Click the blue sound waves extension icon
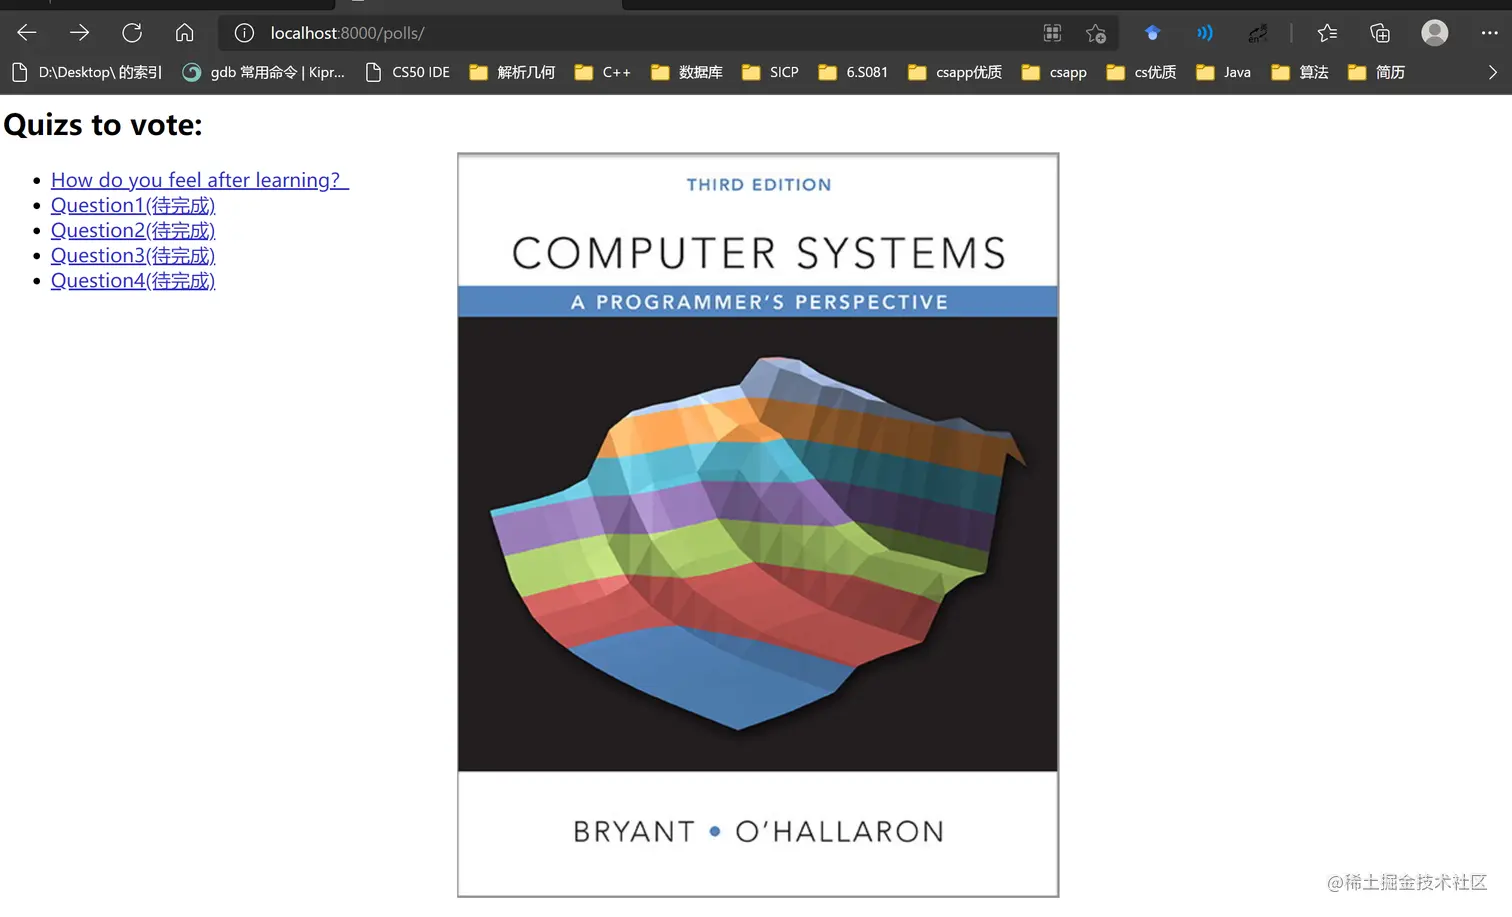The image size is (1512, 917). click(x=1205, y=33)
